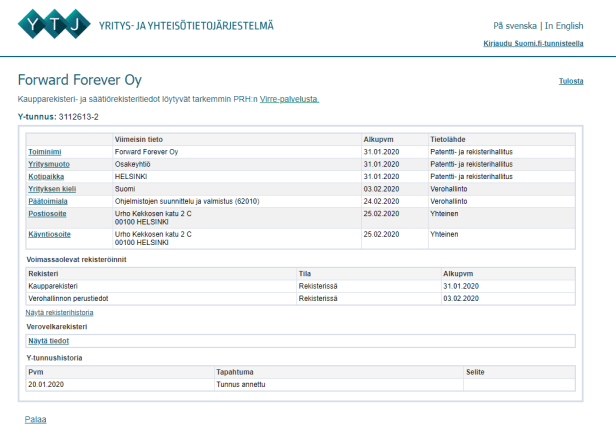Click the Y-tunnushistoria section heading

[x=54, y=358]
